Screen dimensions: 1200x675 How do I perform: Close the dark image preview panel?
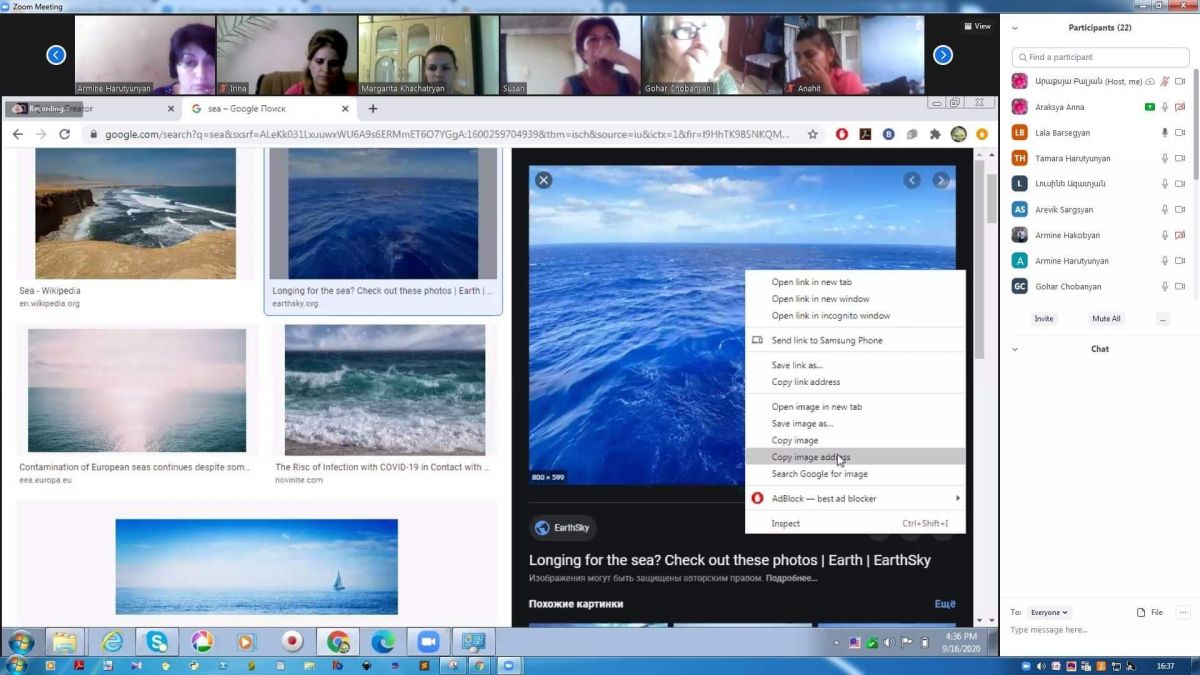click(x=543, y=180)
